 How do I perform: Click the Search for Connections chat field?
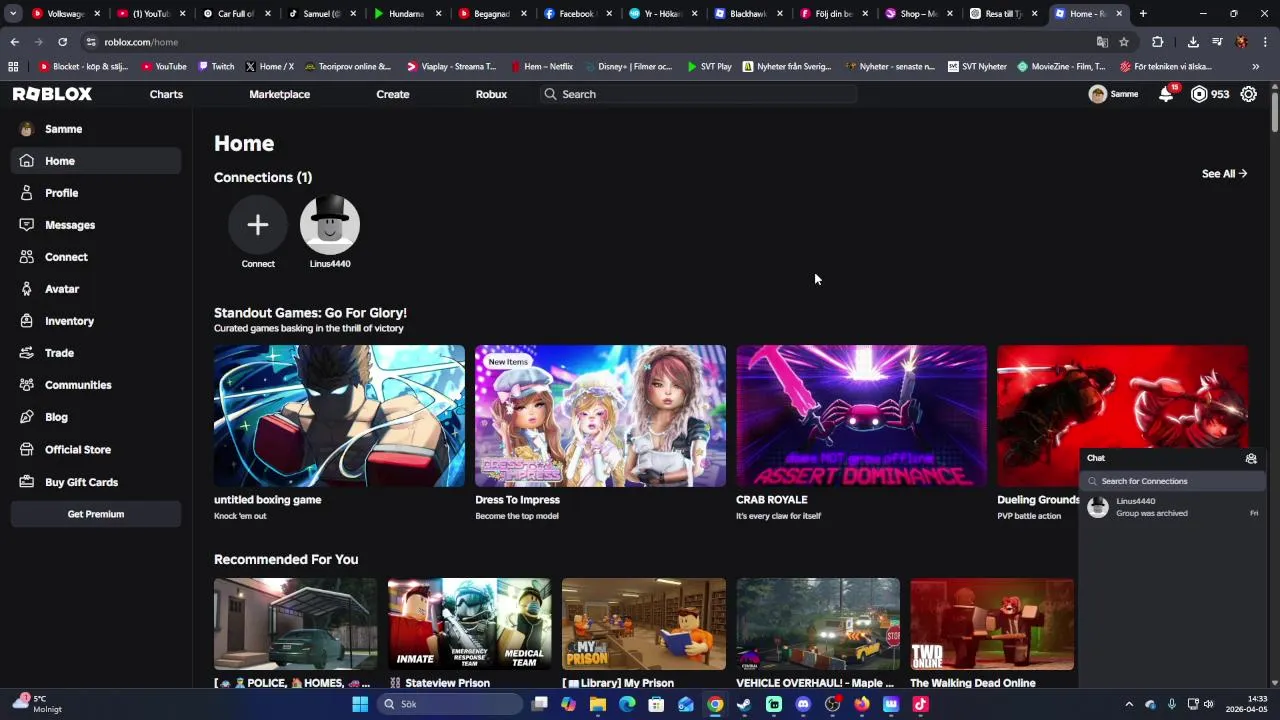[x=1173, y=481]
